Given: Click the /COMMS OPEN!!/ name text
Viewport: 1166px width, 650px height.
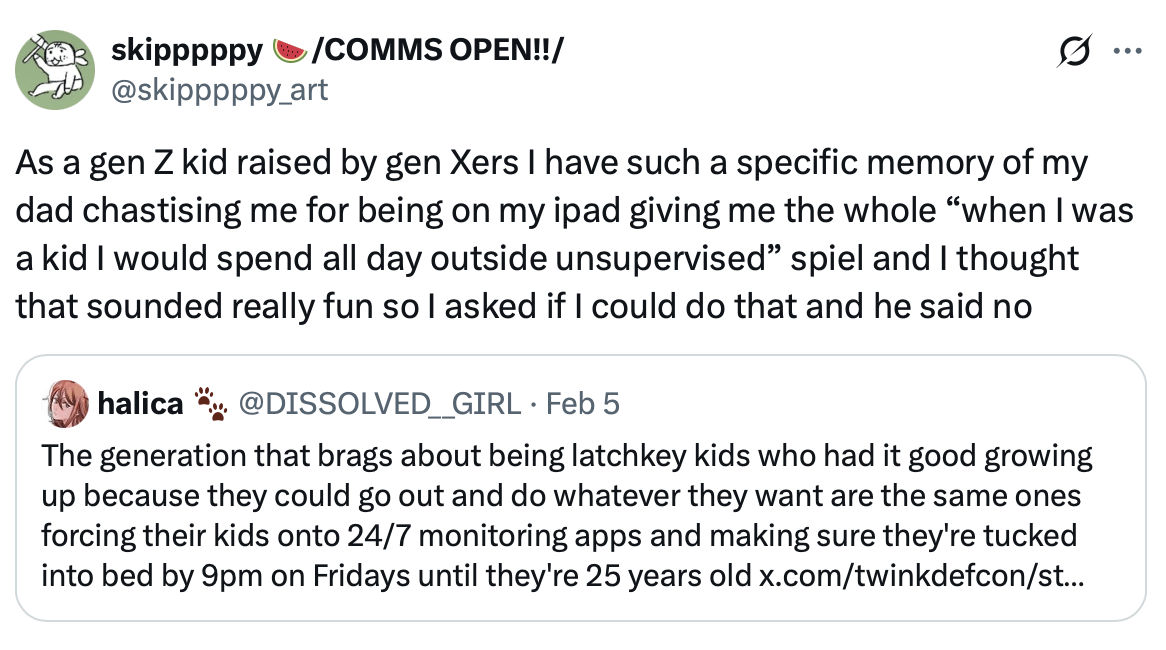Looking at the screenshot, I should click(x=437, y=49).
